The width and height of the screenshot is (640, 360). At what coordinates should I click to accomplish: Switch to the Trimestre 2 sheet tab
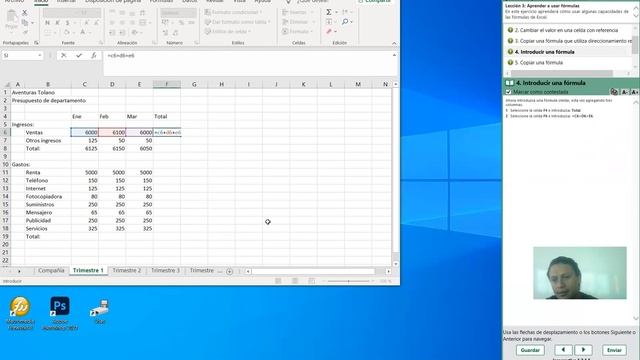(127, 271)
